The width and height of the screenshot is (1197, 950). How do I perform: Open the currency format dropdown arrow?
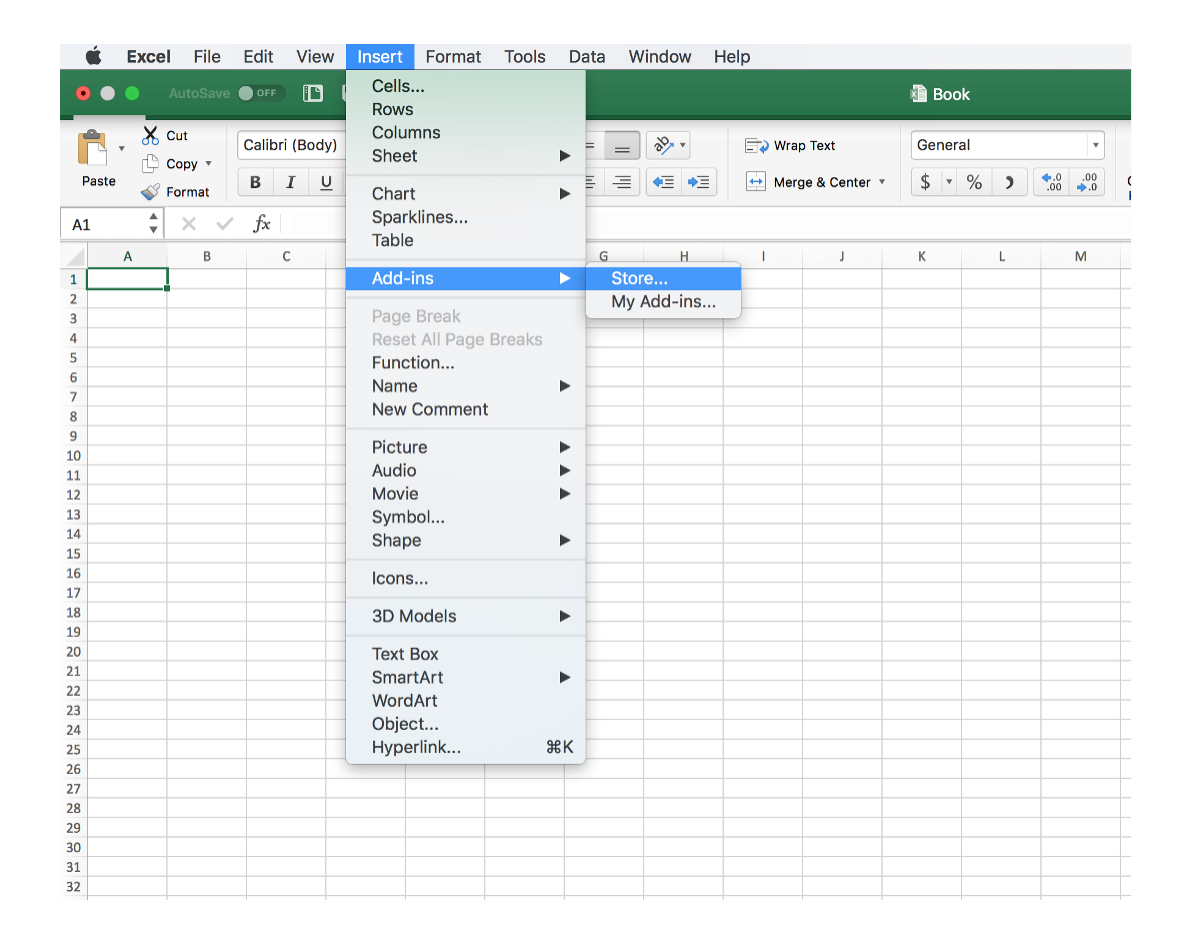(949, 182)
